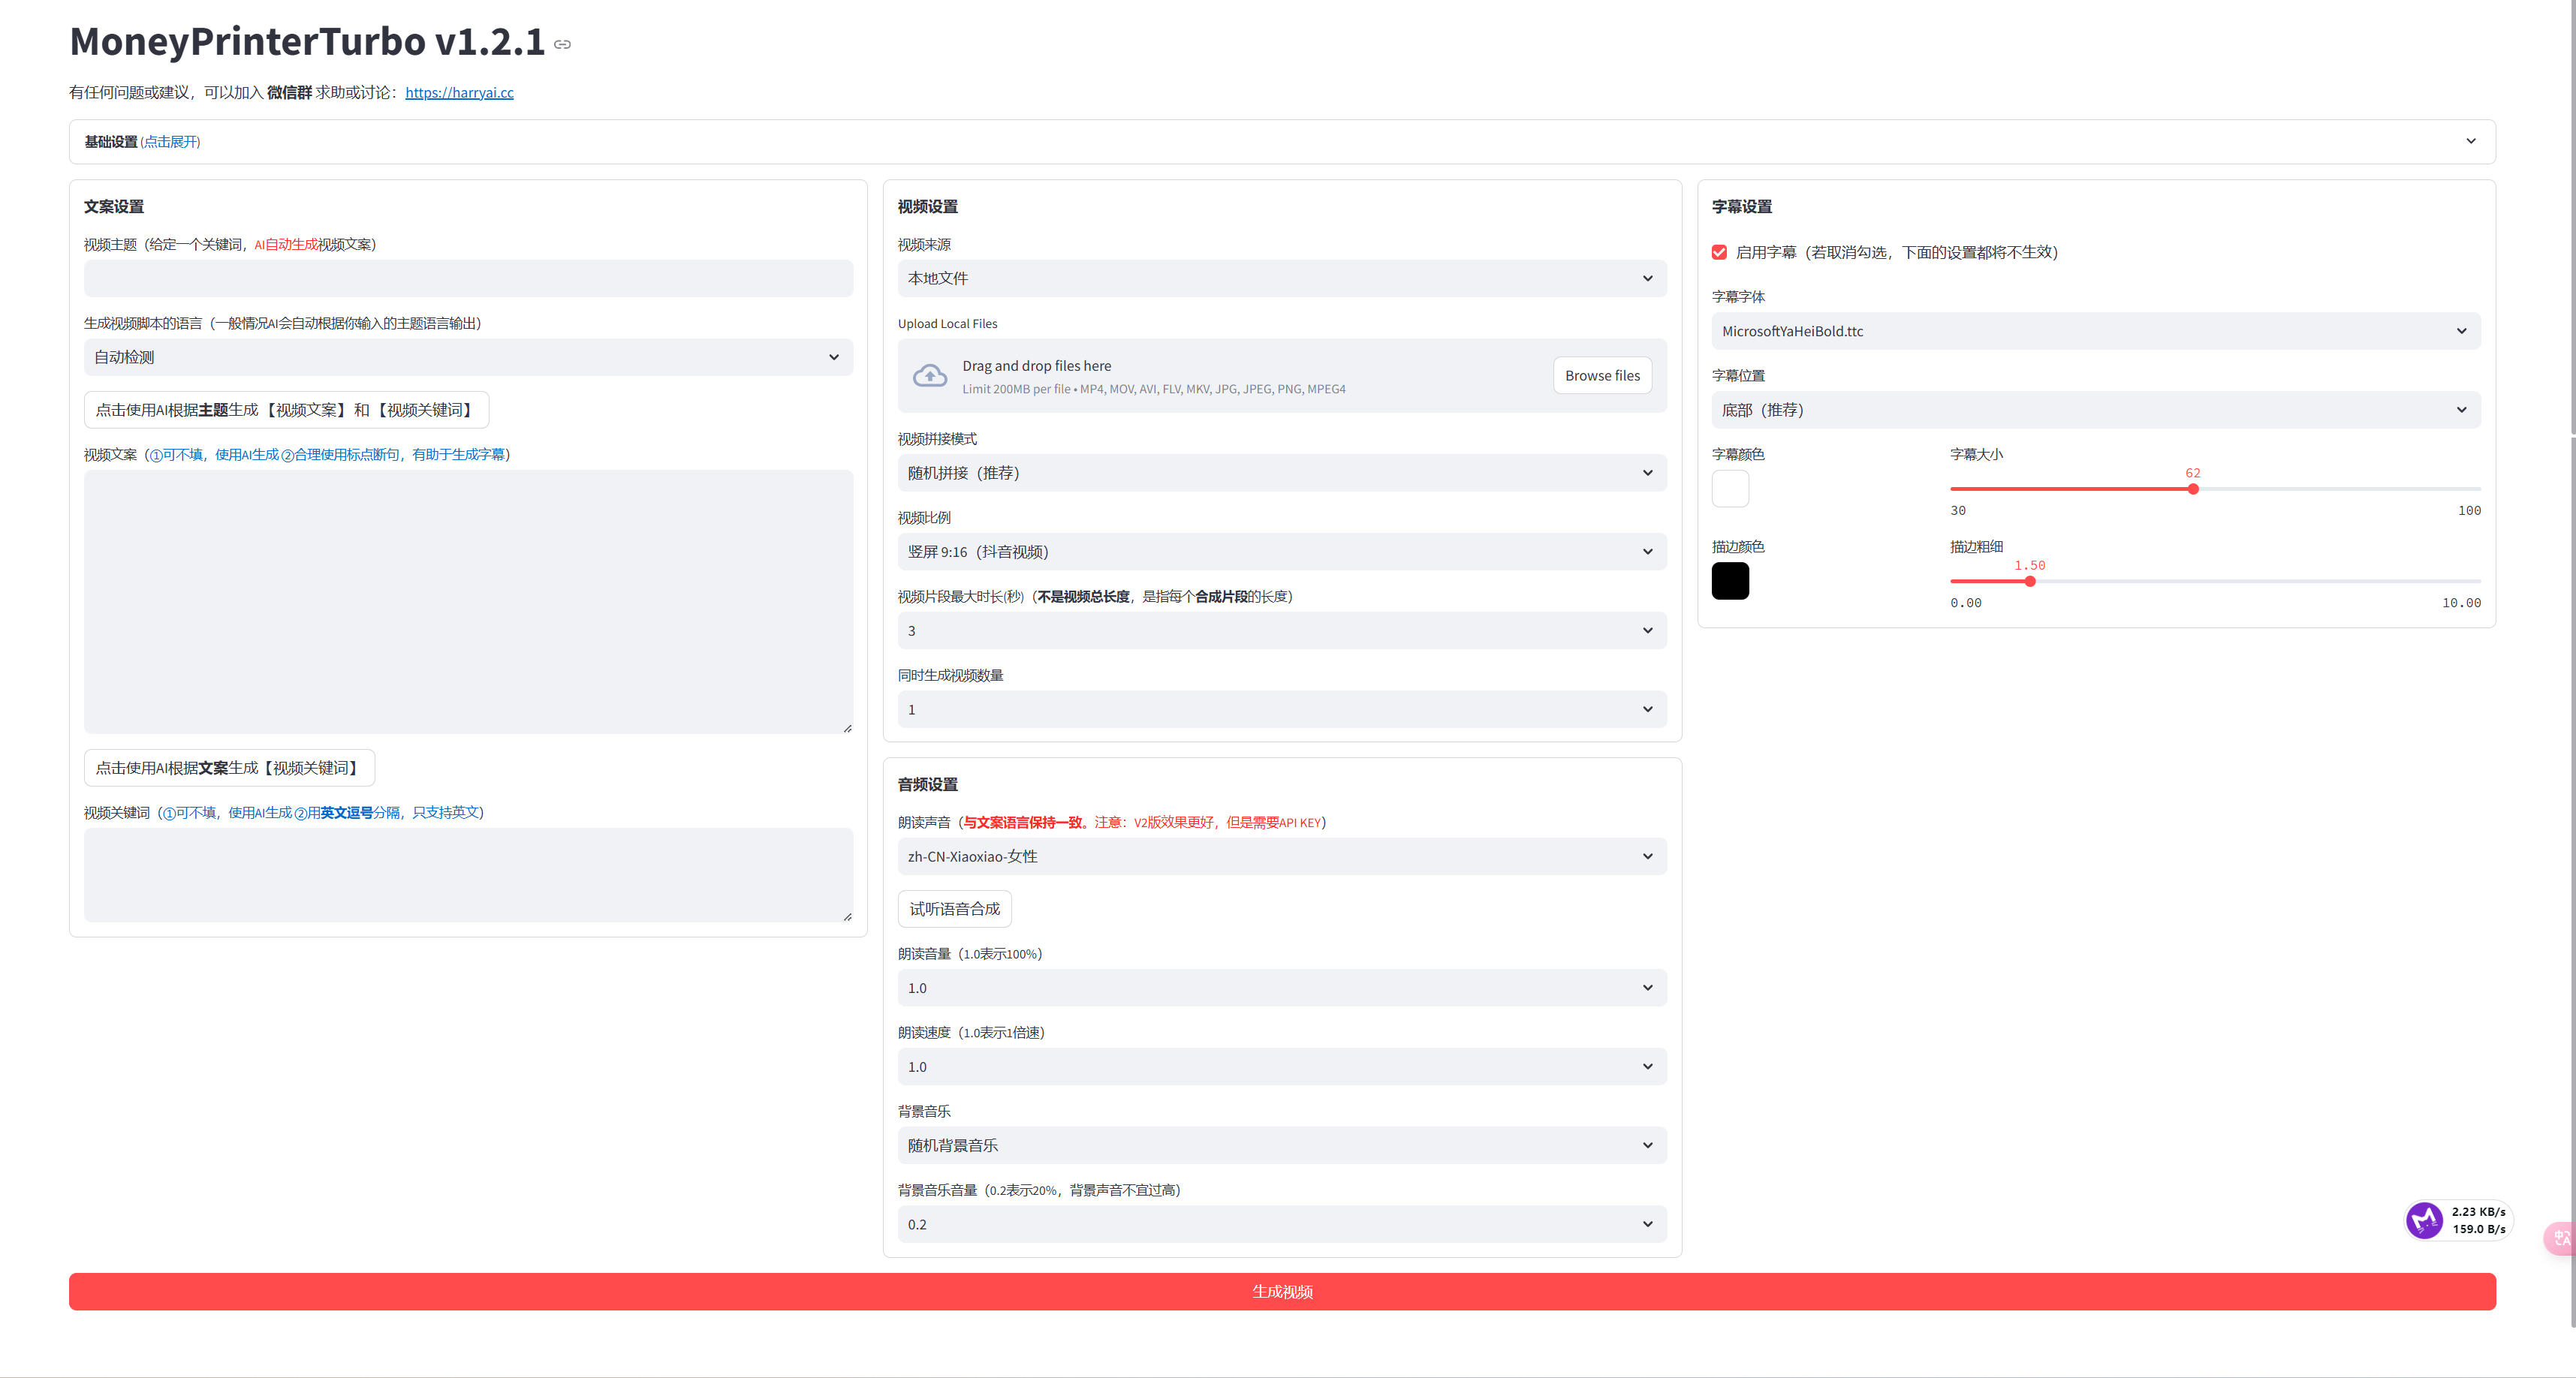This screenshot has height=1378, width=2576.
Task: Click the 字幕颜色 subtitle color swatch
Action: (1731, 488)
